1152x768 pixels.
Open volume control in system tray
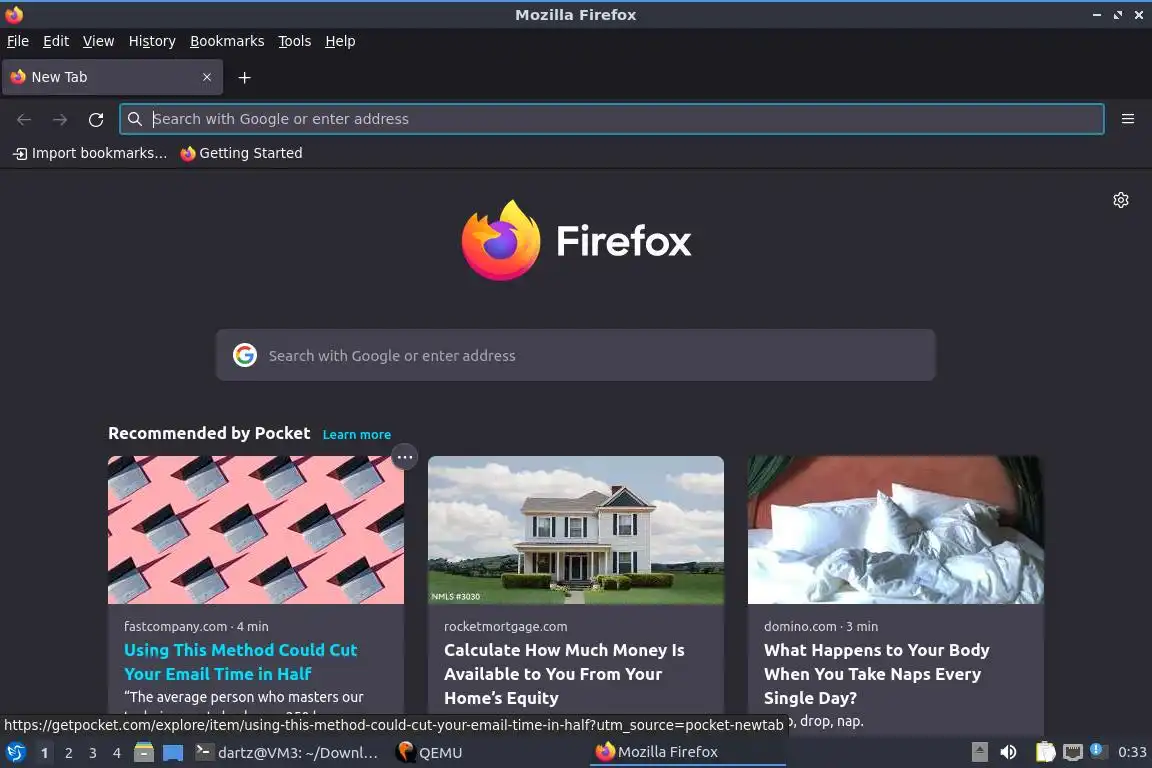click(x=1009, y=752)
